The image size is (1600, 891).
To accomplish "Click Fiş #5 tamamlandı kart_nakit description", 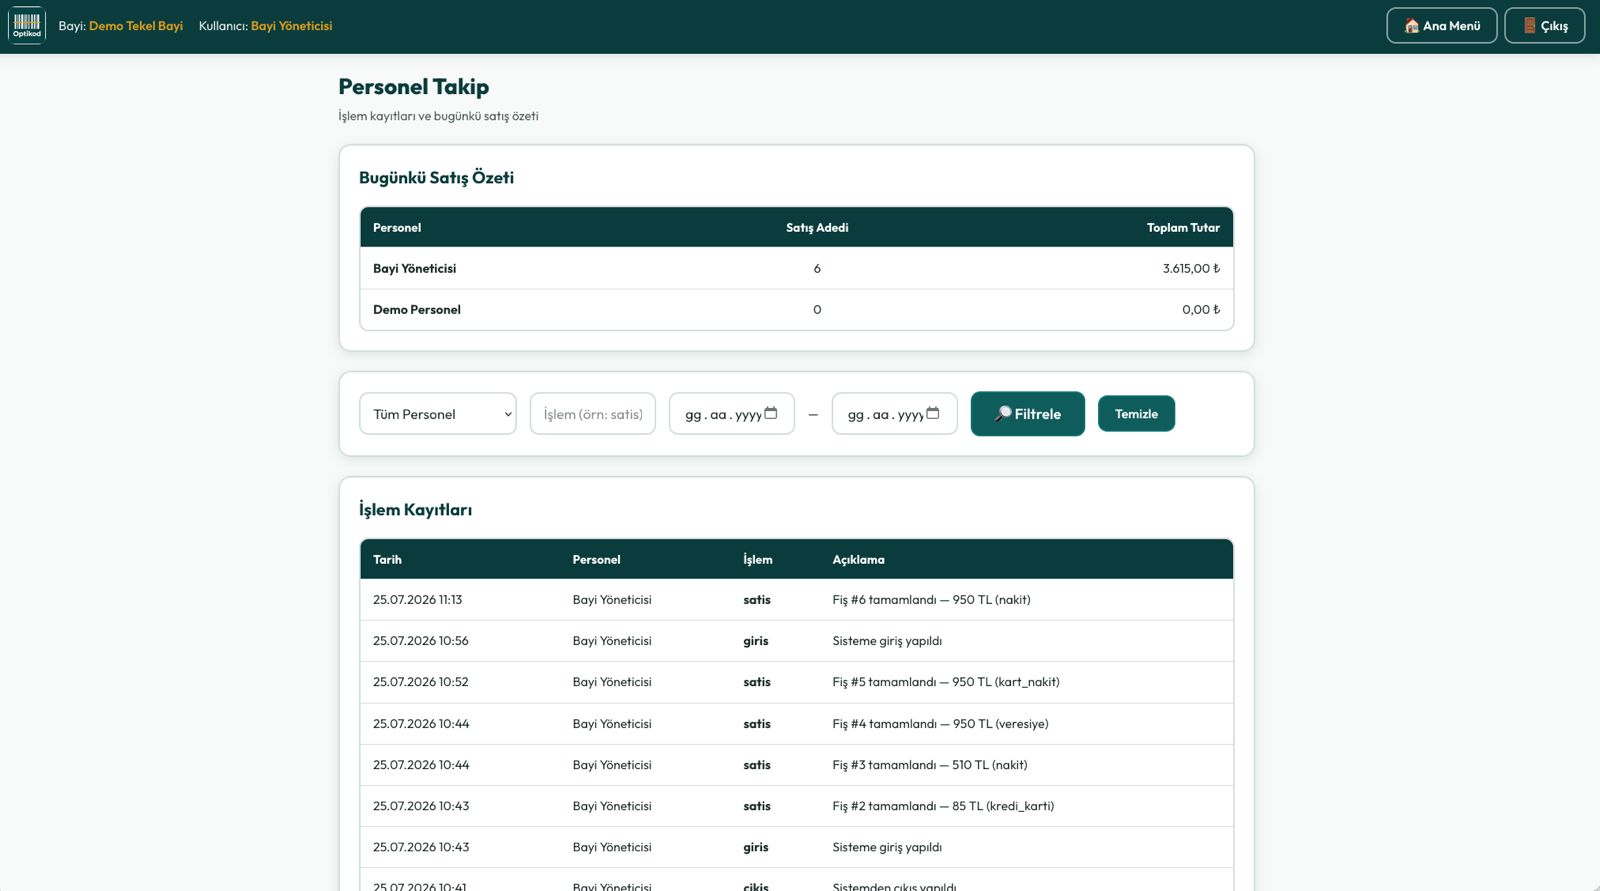I will tap(946, 682).
